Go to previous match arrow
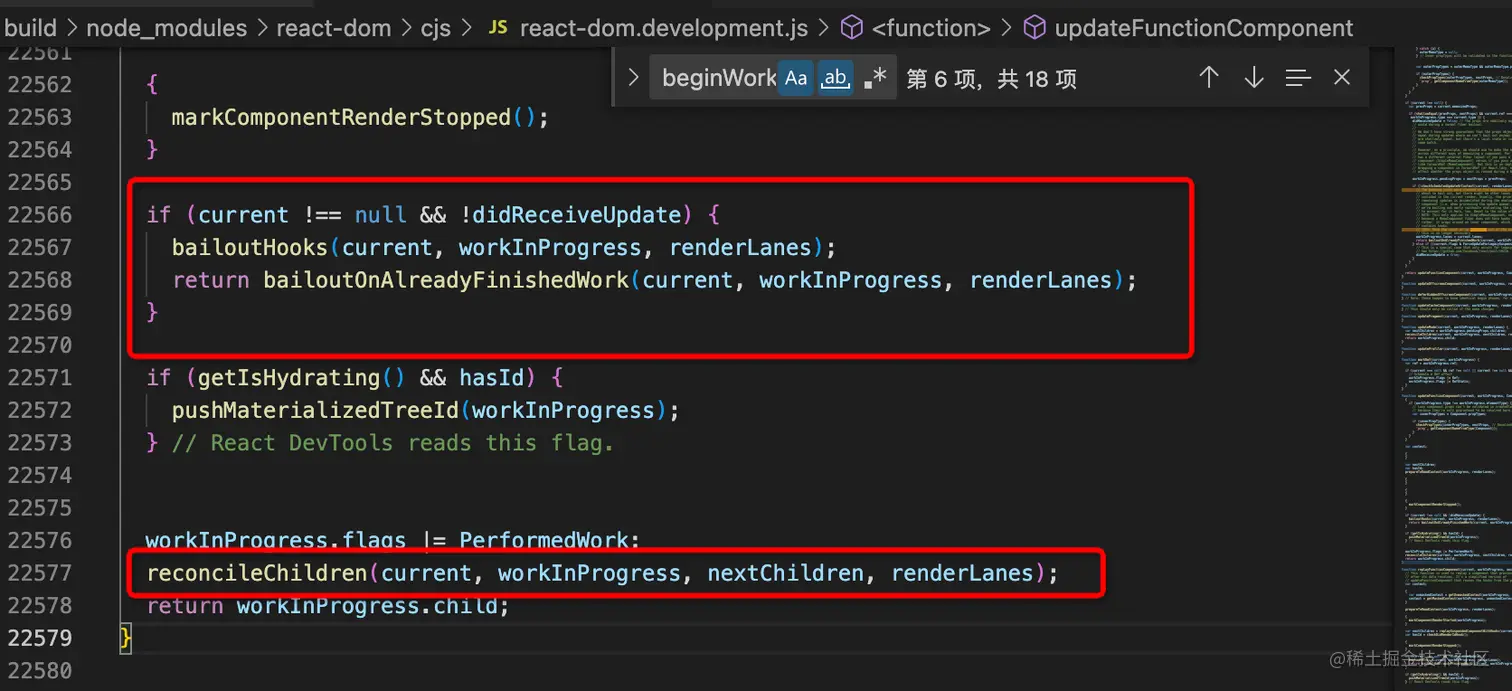 (x=1209, y=77)
